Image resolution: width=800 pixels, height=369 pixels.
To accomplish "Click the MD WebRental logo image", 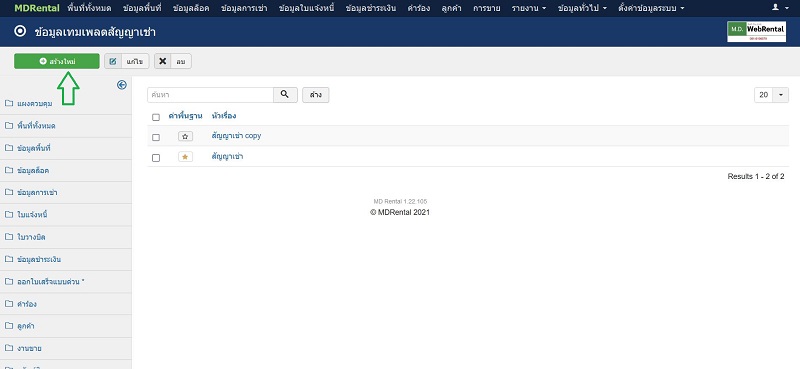I will point(756,32).
